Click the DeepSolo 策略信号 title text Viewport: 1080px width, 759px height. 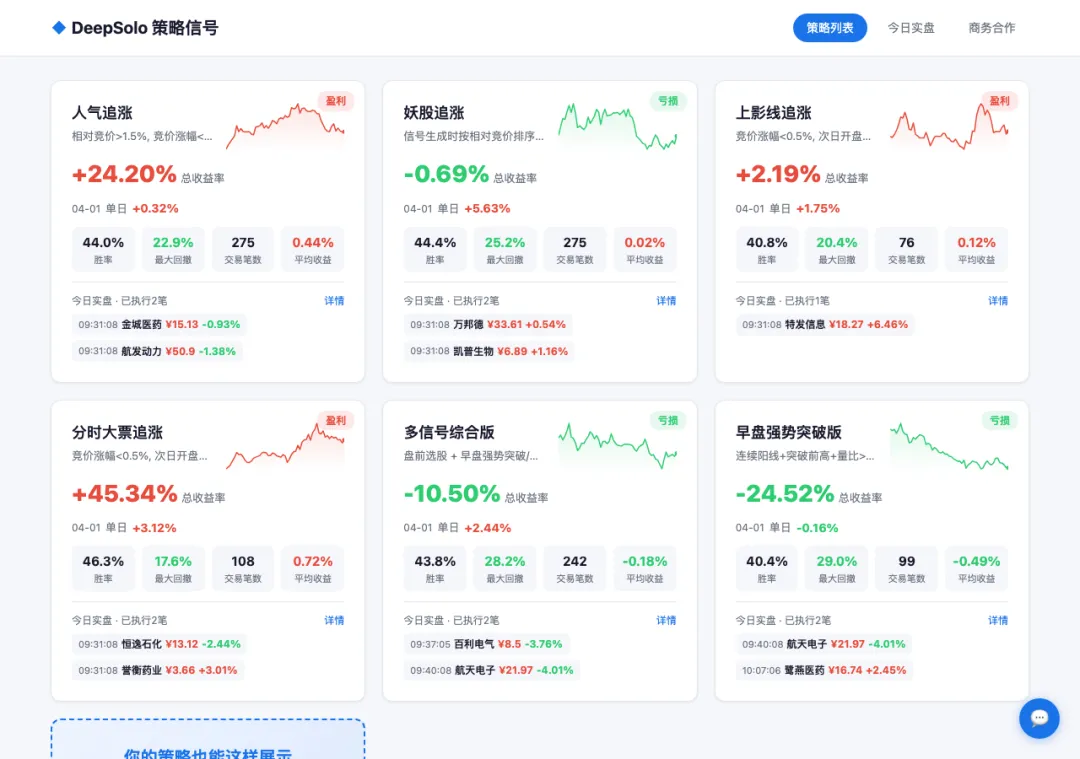(145, 28)
